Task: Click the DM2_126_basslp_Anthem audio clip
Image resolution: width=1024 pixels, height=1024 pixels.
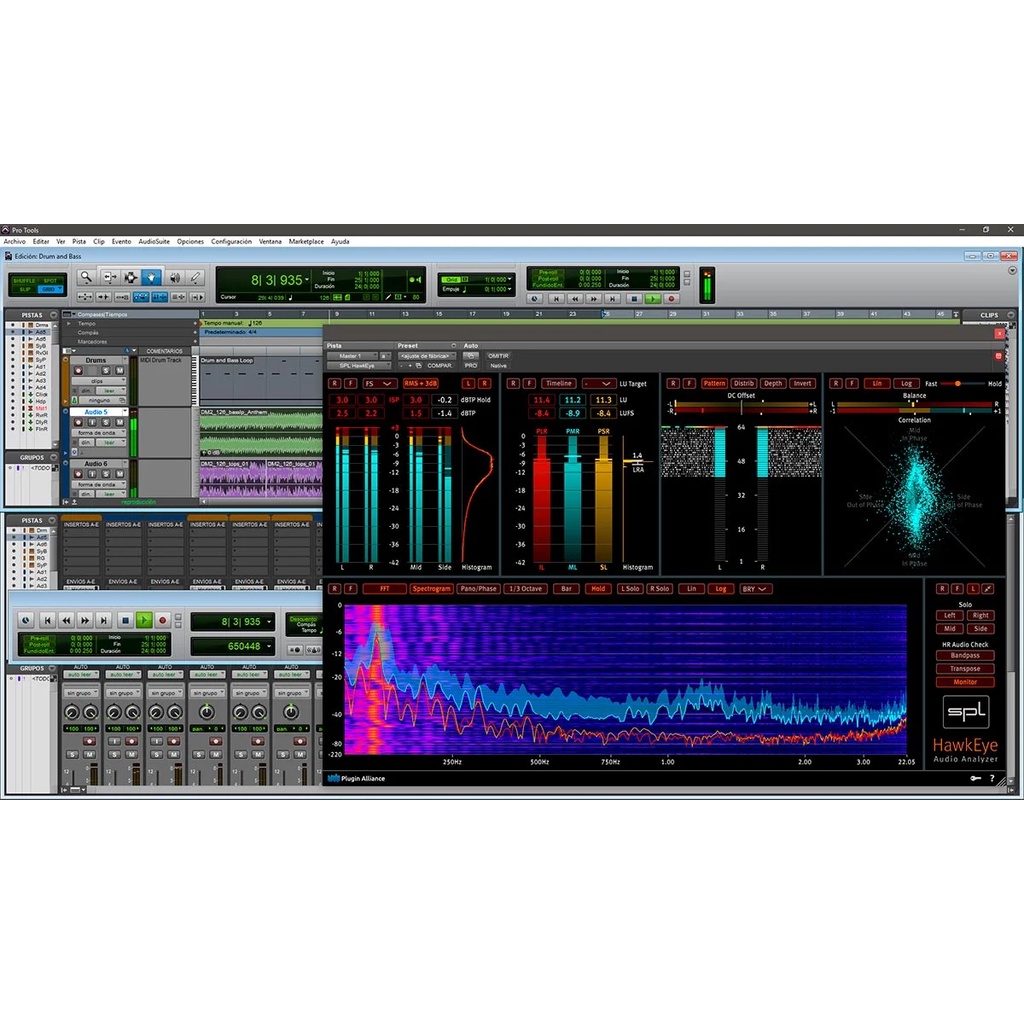Action: [x=261, y=432]
